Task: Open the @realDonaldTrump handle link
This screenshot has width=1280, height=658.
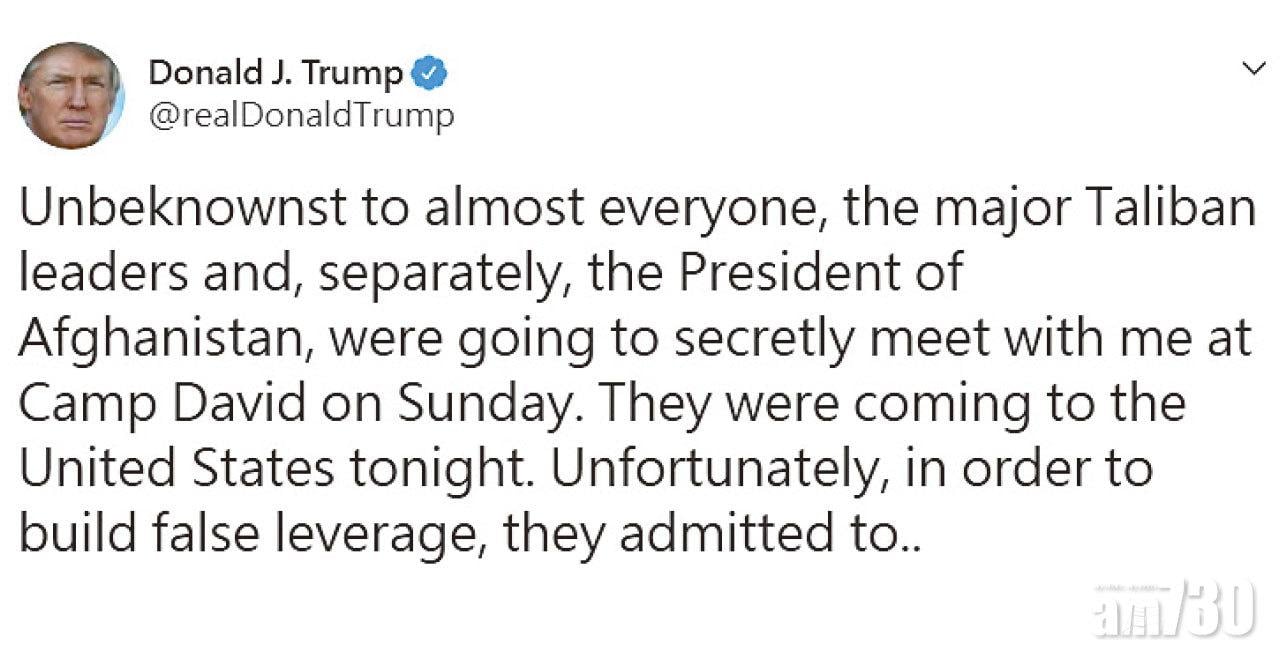Action: pyautogui.click(x=301, y=117)
